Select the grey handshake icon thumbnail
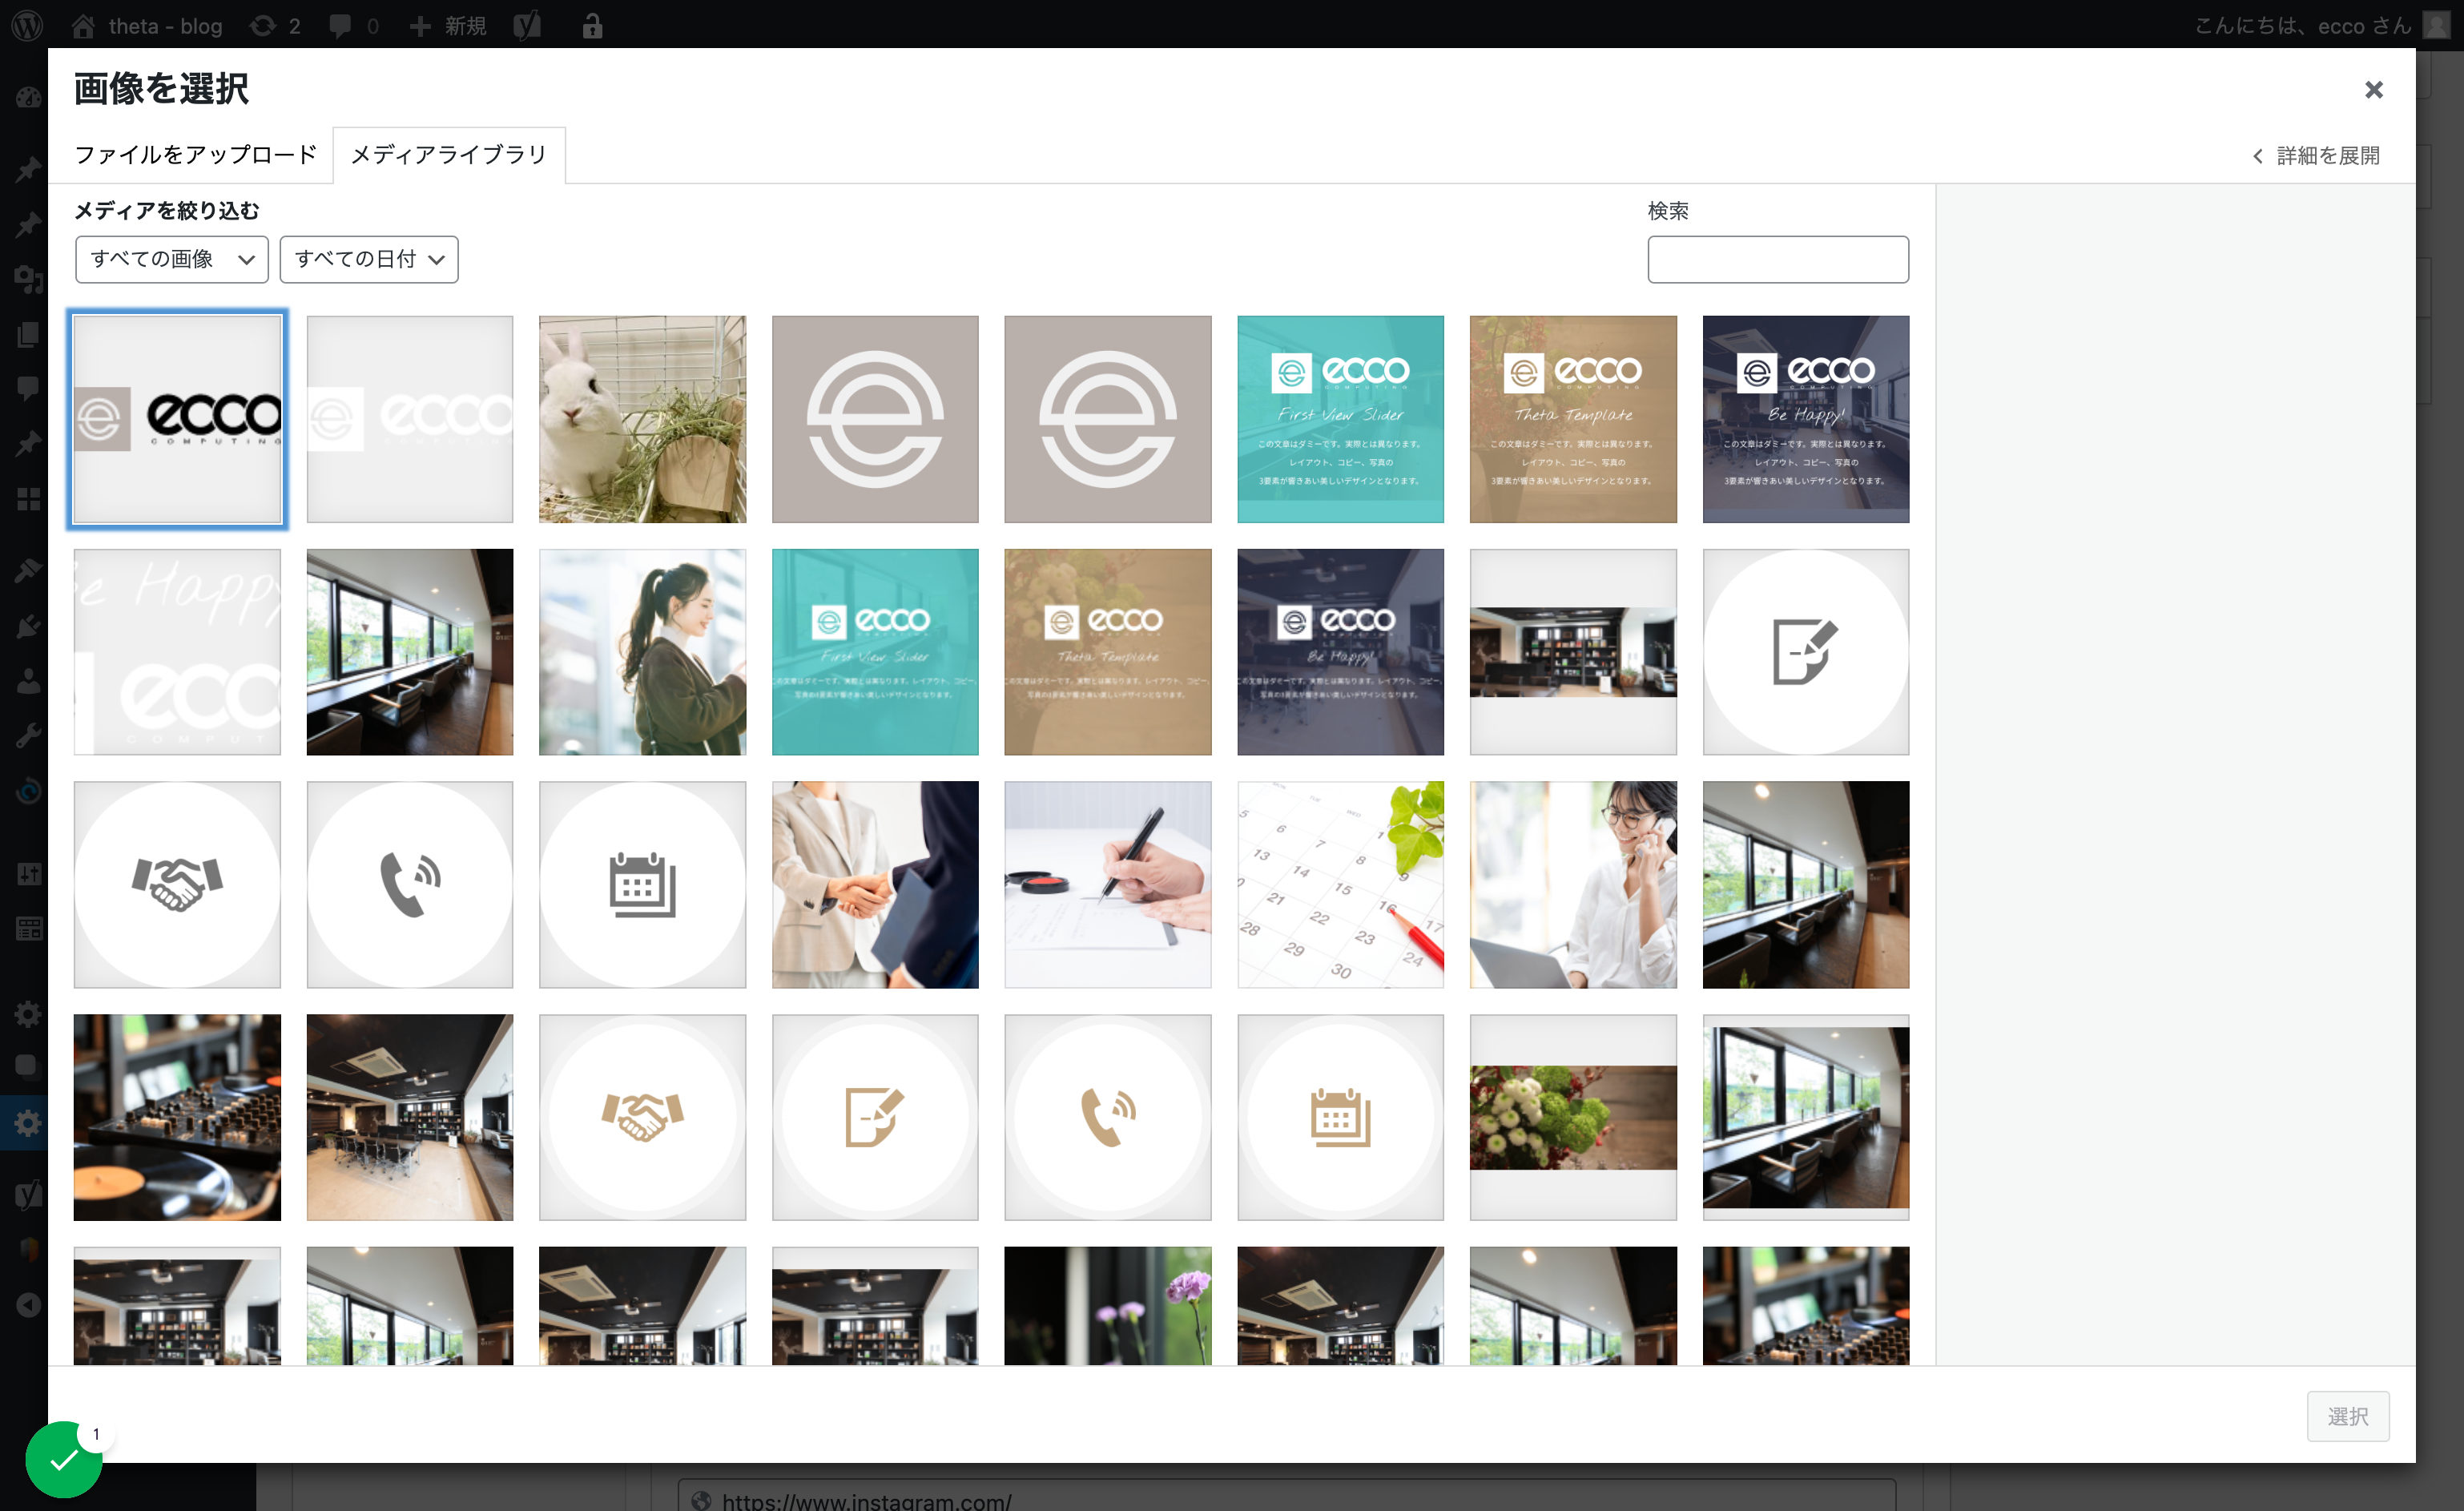2464x1511 pixels. coord(177,884)
